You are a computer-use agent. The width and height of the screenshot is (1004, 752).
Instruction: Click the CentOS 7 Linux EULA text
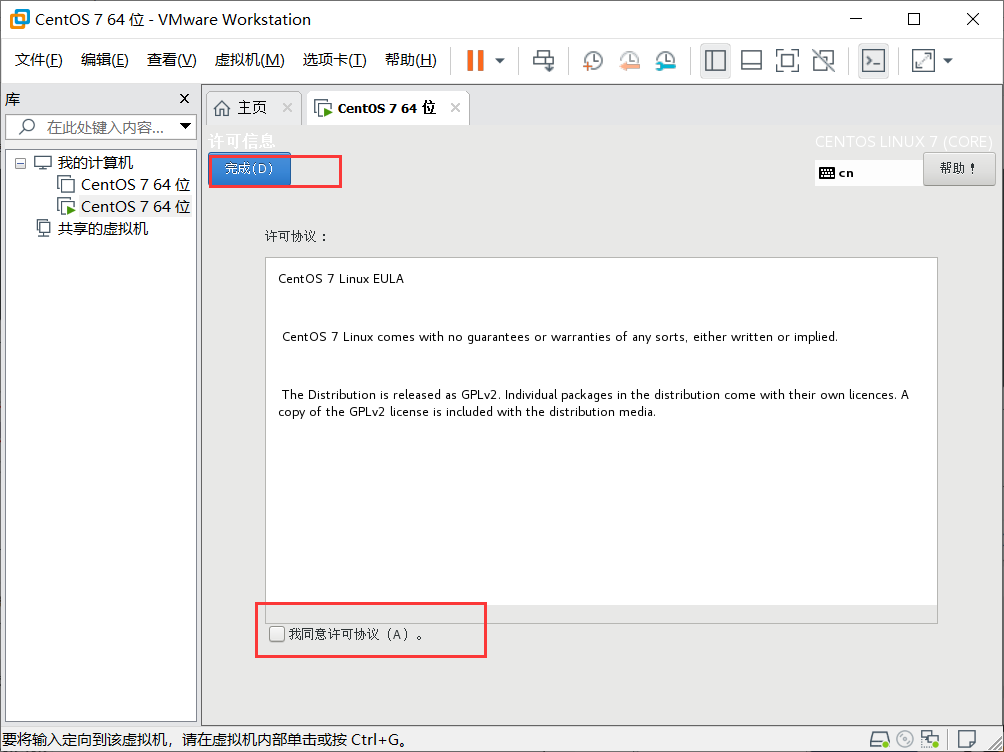coord(341,279)
